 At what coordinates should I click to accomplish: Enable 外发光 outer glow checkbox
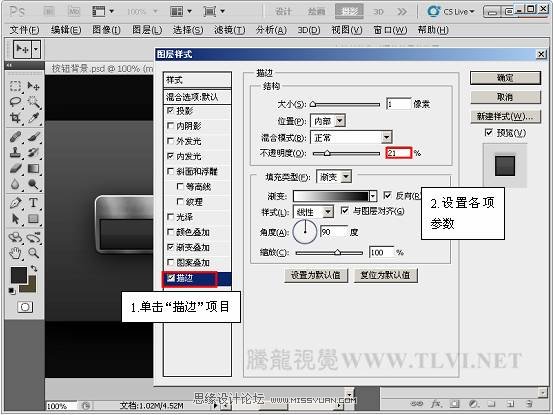(x=170, y=141)
